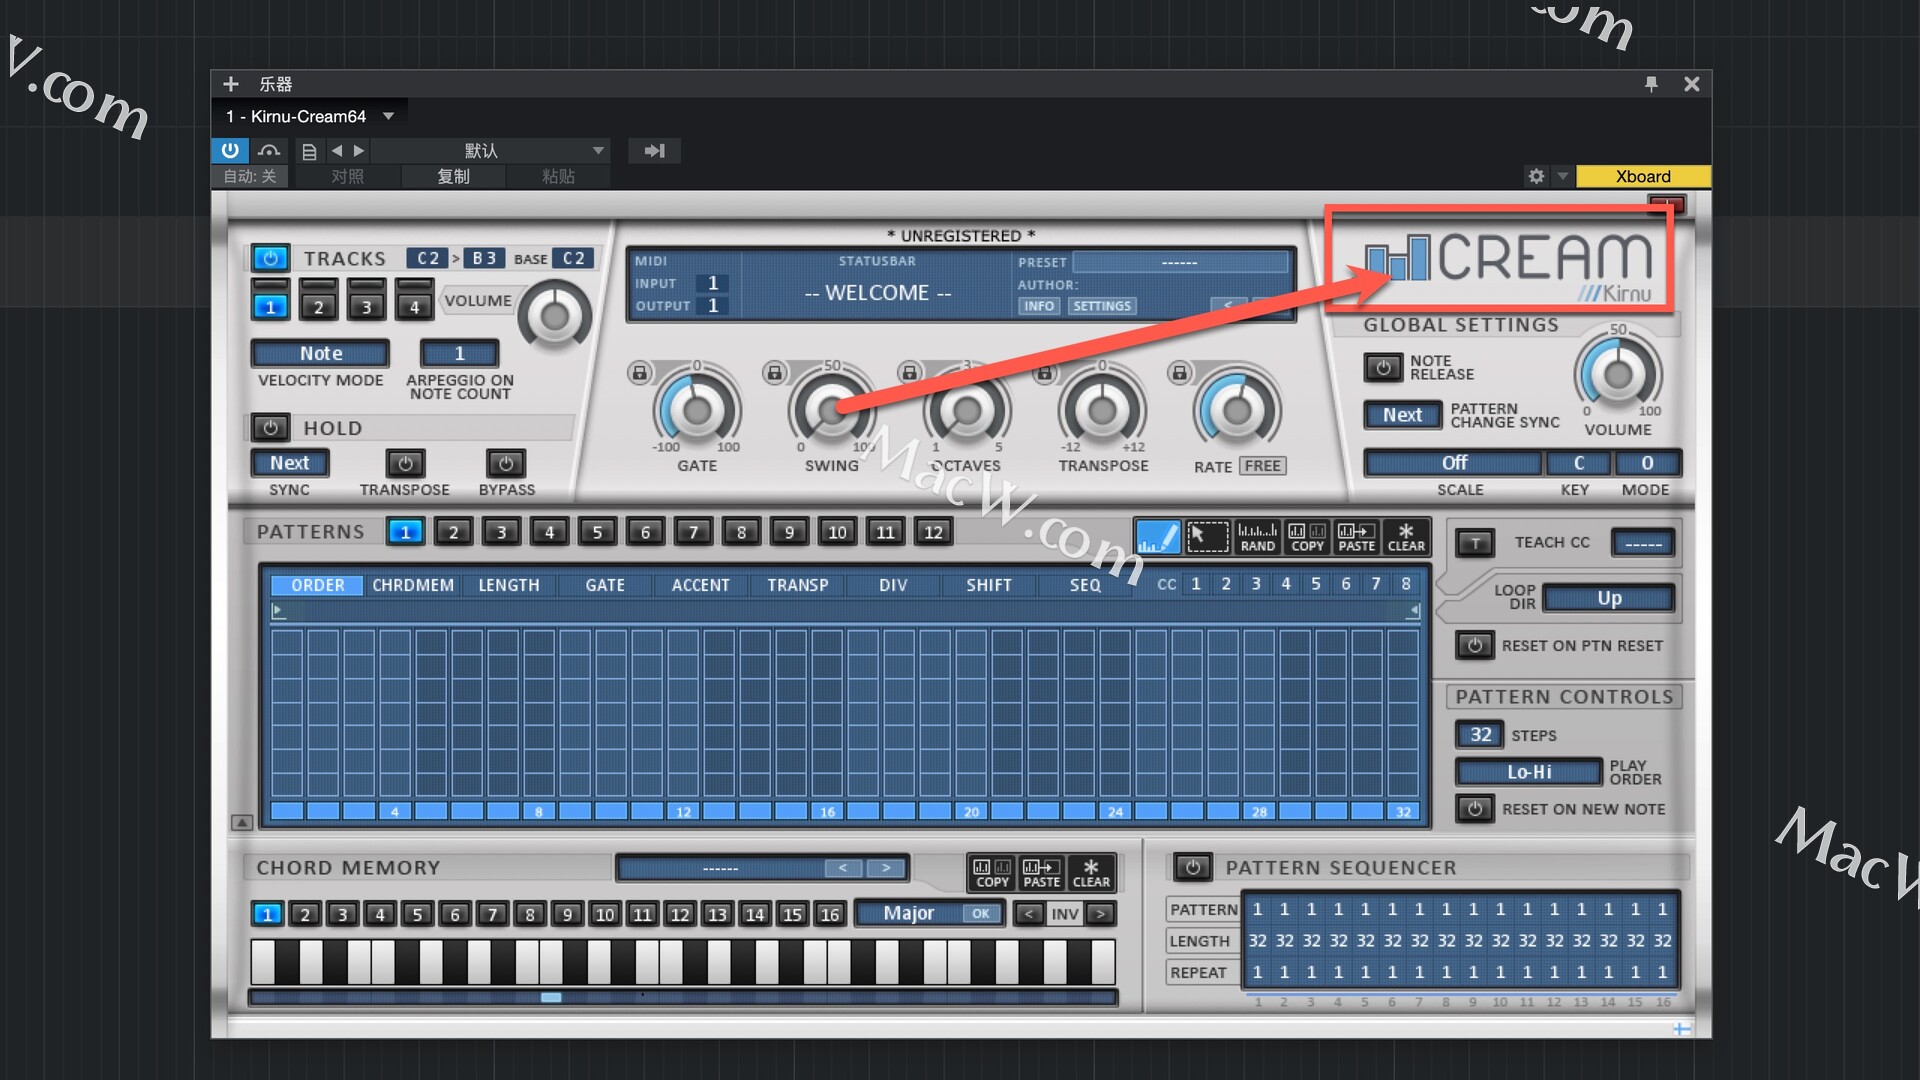This screenshot has height=1080, width=1920.
Task: Paste pattern with PASTE icon in Patterns bar
Action: coord(1356,537)
